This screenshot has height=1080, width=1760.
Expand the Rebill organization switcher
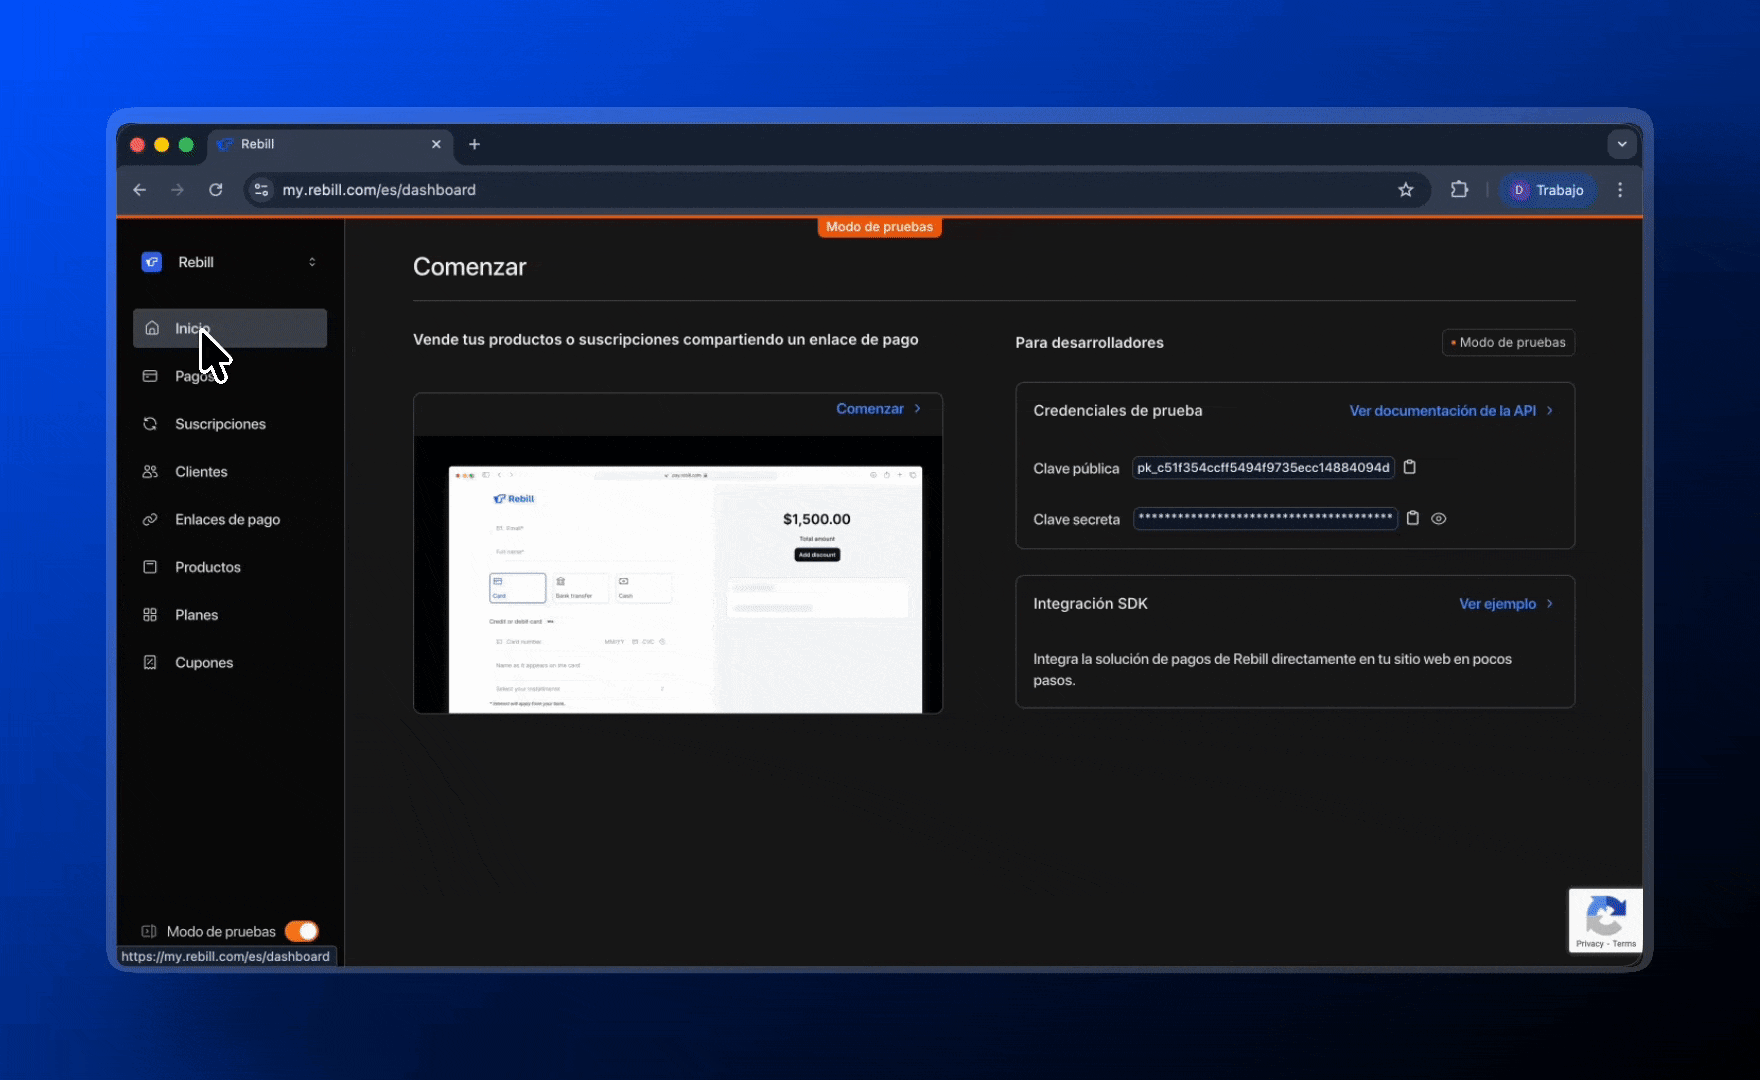pyautogui.click(x=312, y=262)
